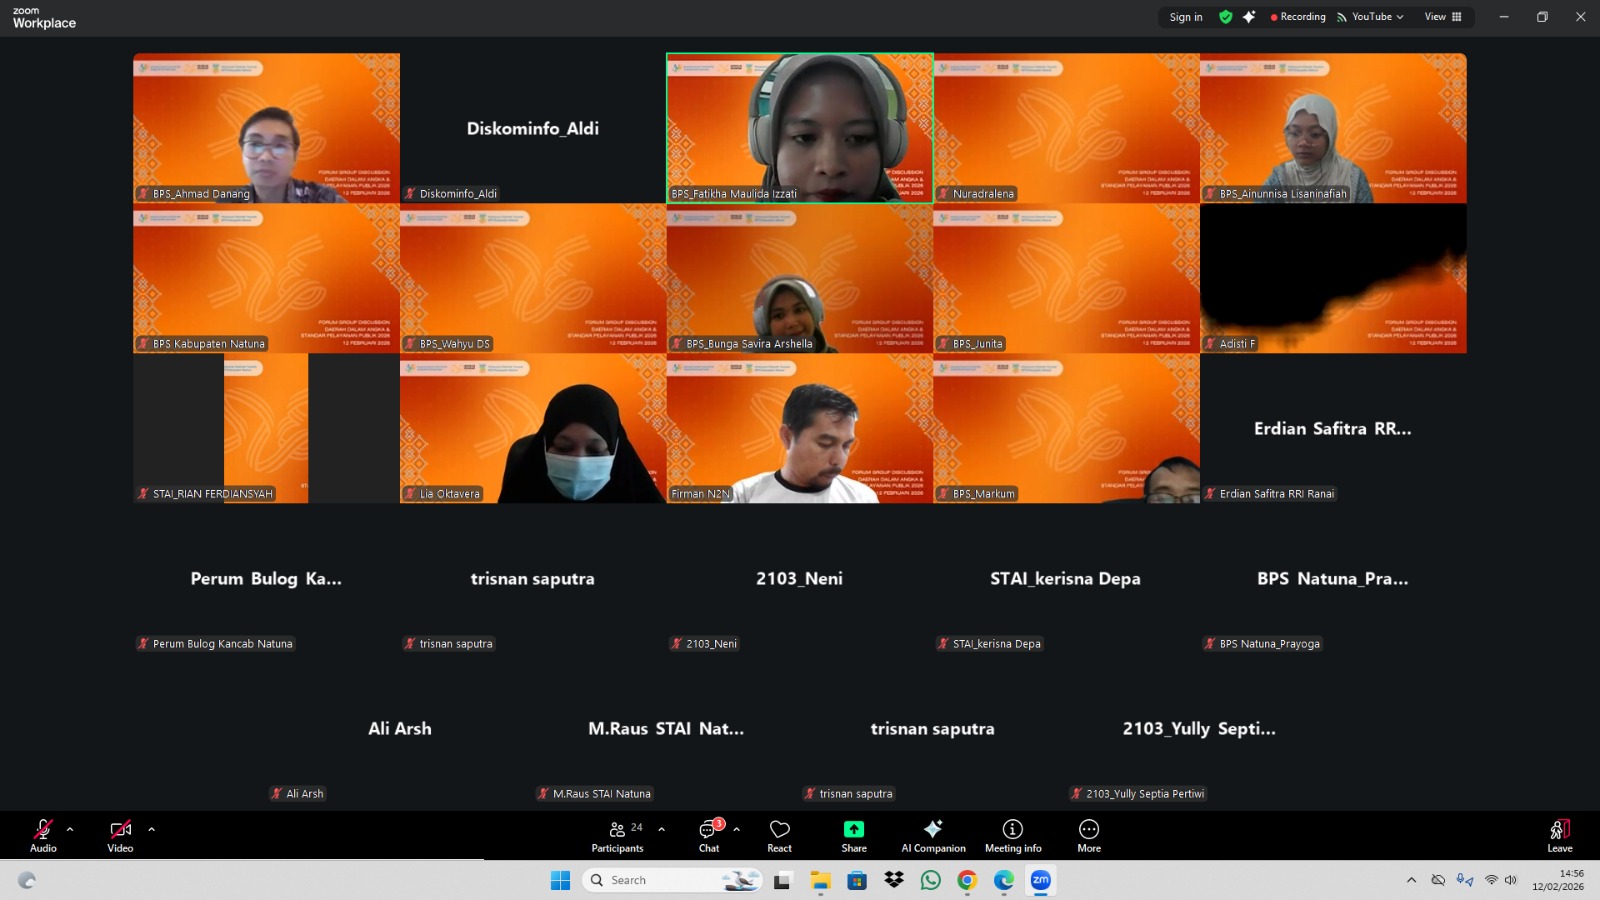The width and height of the screenshot is (1600, 900).
Task: Unmute the microphone with Audio button
Action: click(x=43, y=835)
